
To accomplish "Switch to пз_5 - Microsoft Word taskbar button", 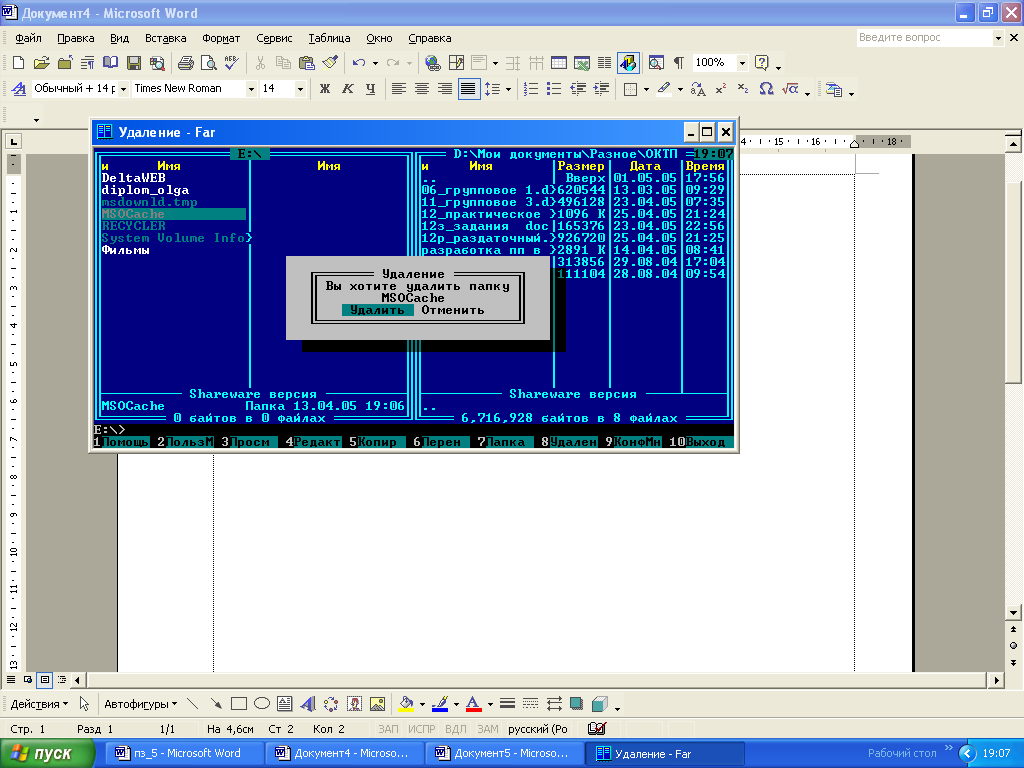I will pyautogui.click(x=185, y=753).
